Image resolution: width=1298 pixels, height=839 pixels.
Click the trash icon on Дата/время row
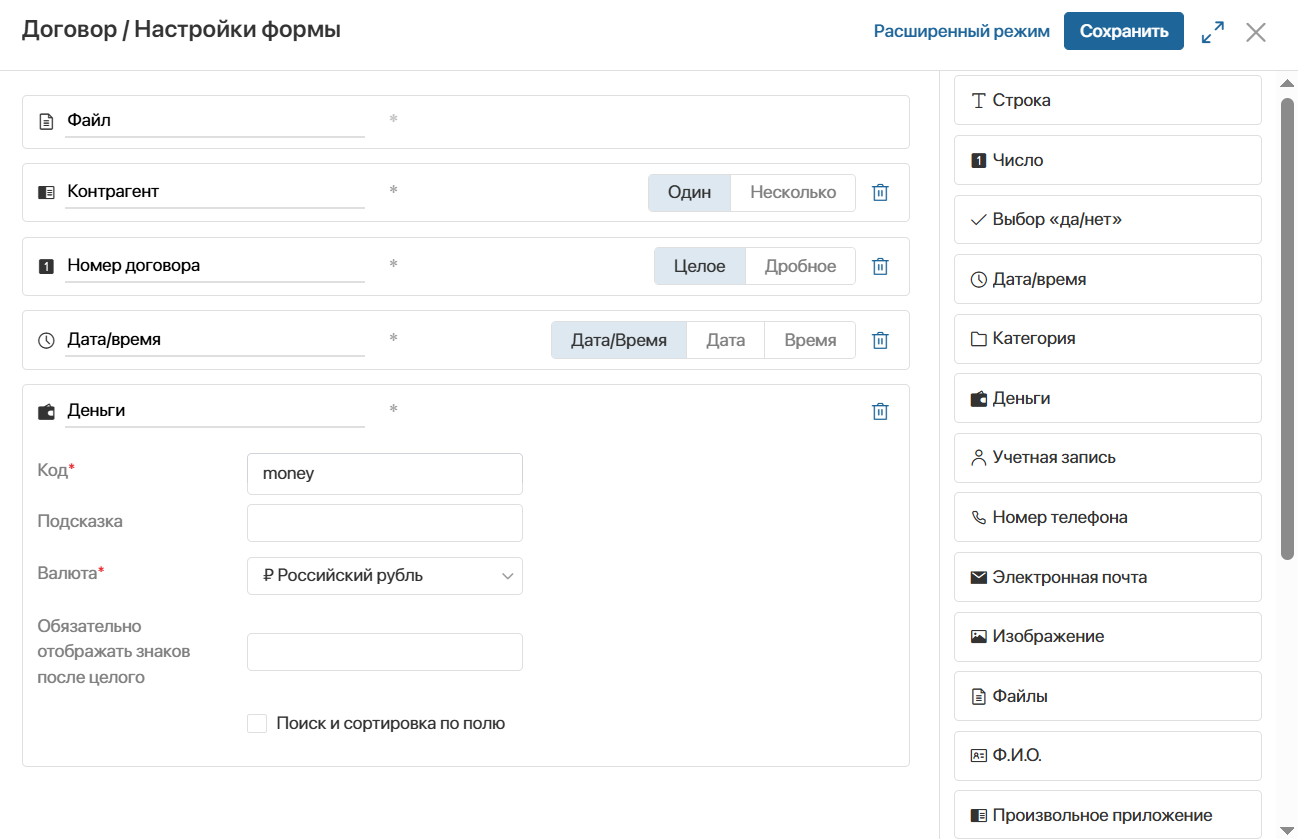click(880, 340)
